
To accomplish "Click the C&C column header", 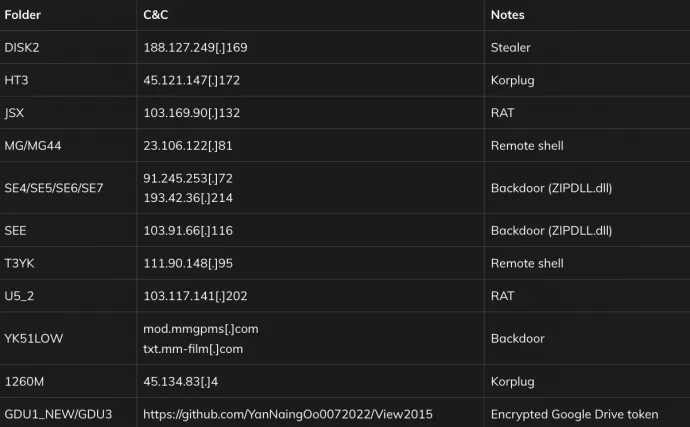I will [x=156, y=15].
